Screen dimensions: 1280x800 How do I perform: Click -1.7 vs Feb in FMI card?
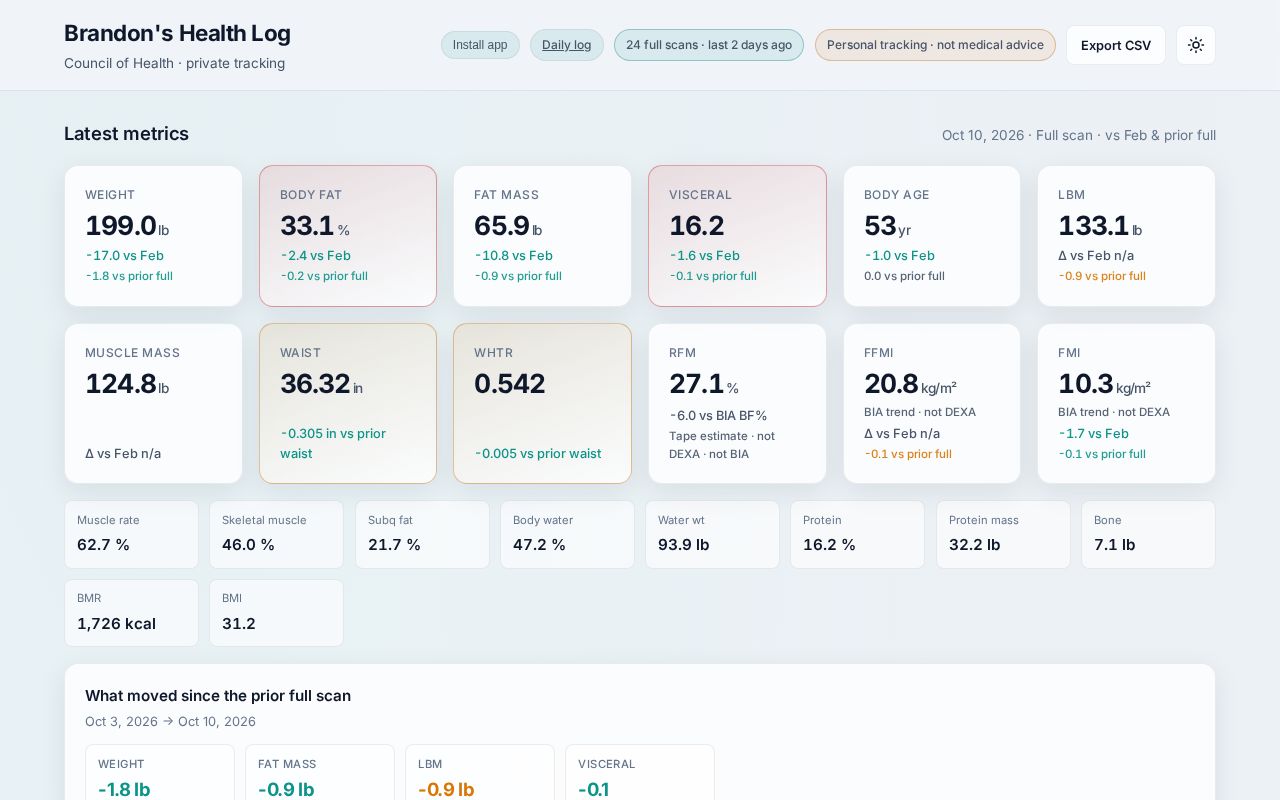pos(1094,433)
